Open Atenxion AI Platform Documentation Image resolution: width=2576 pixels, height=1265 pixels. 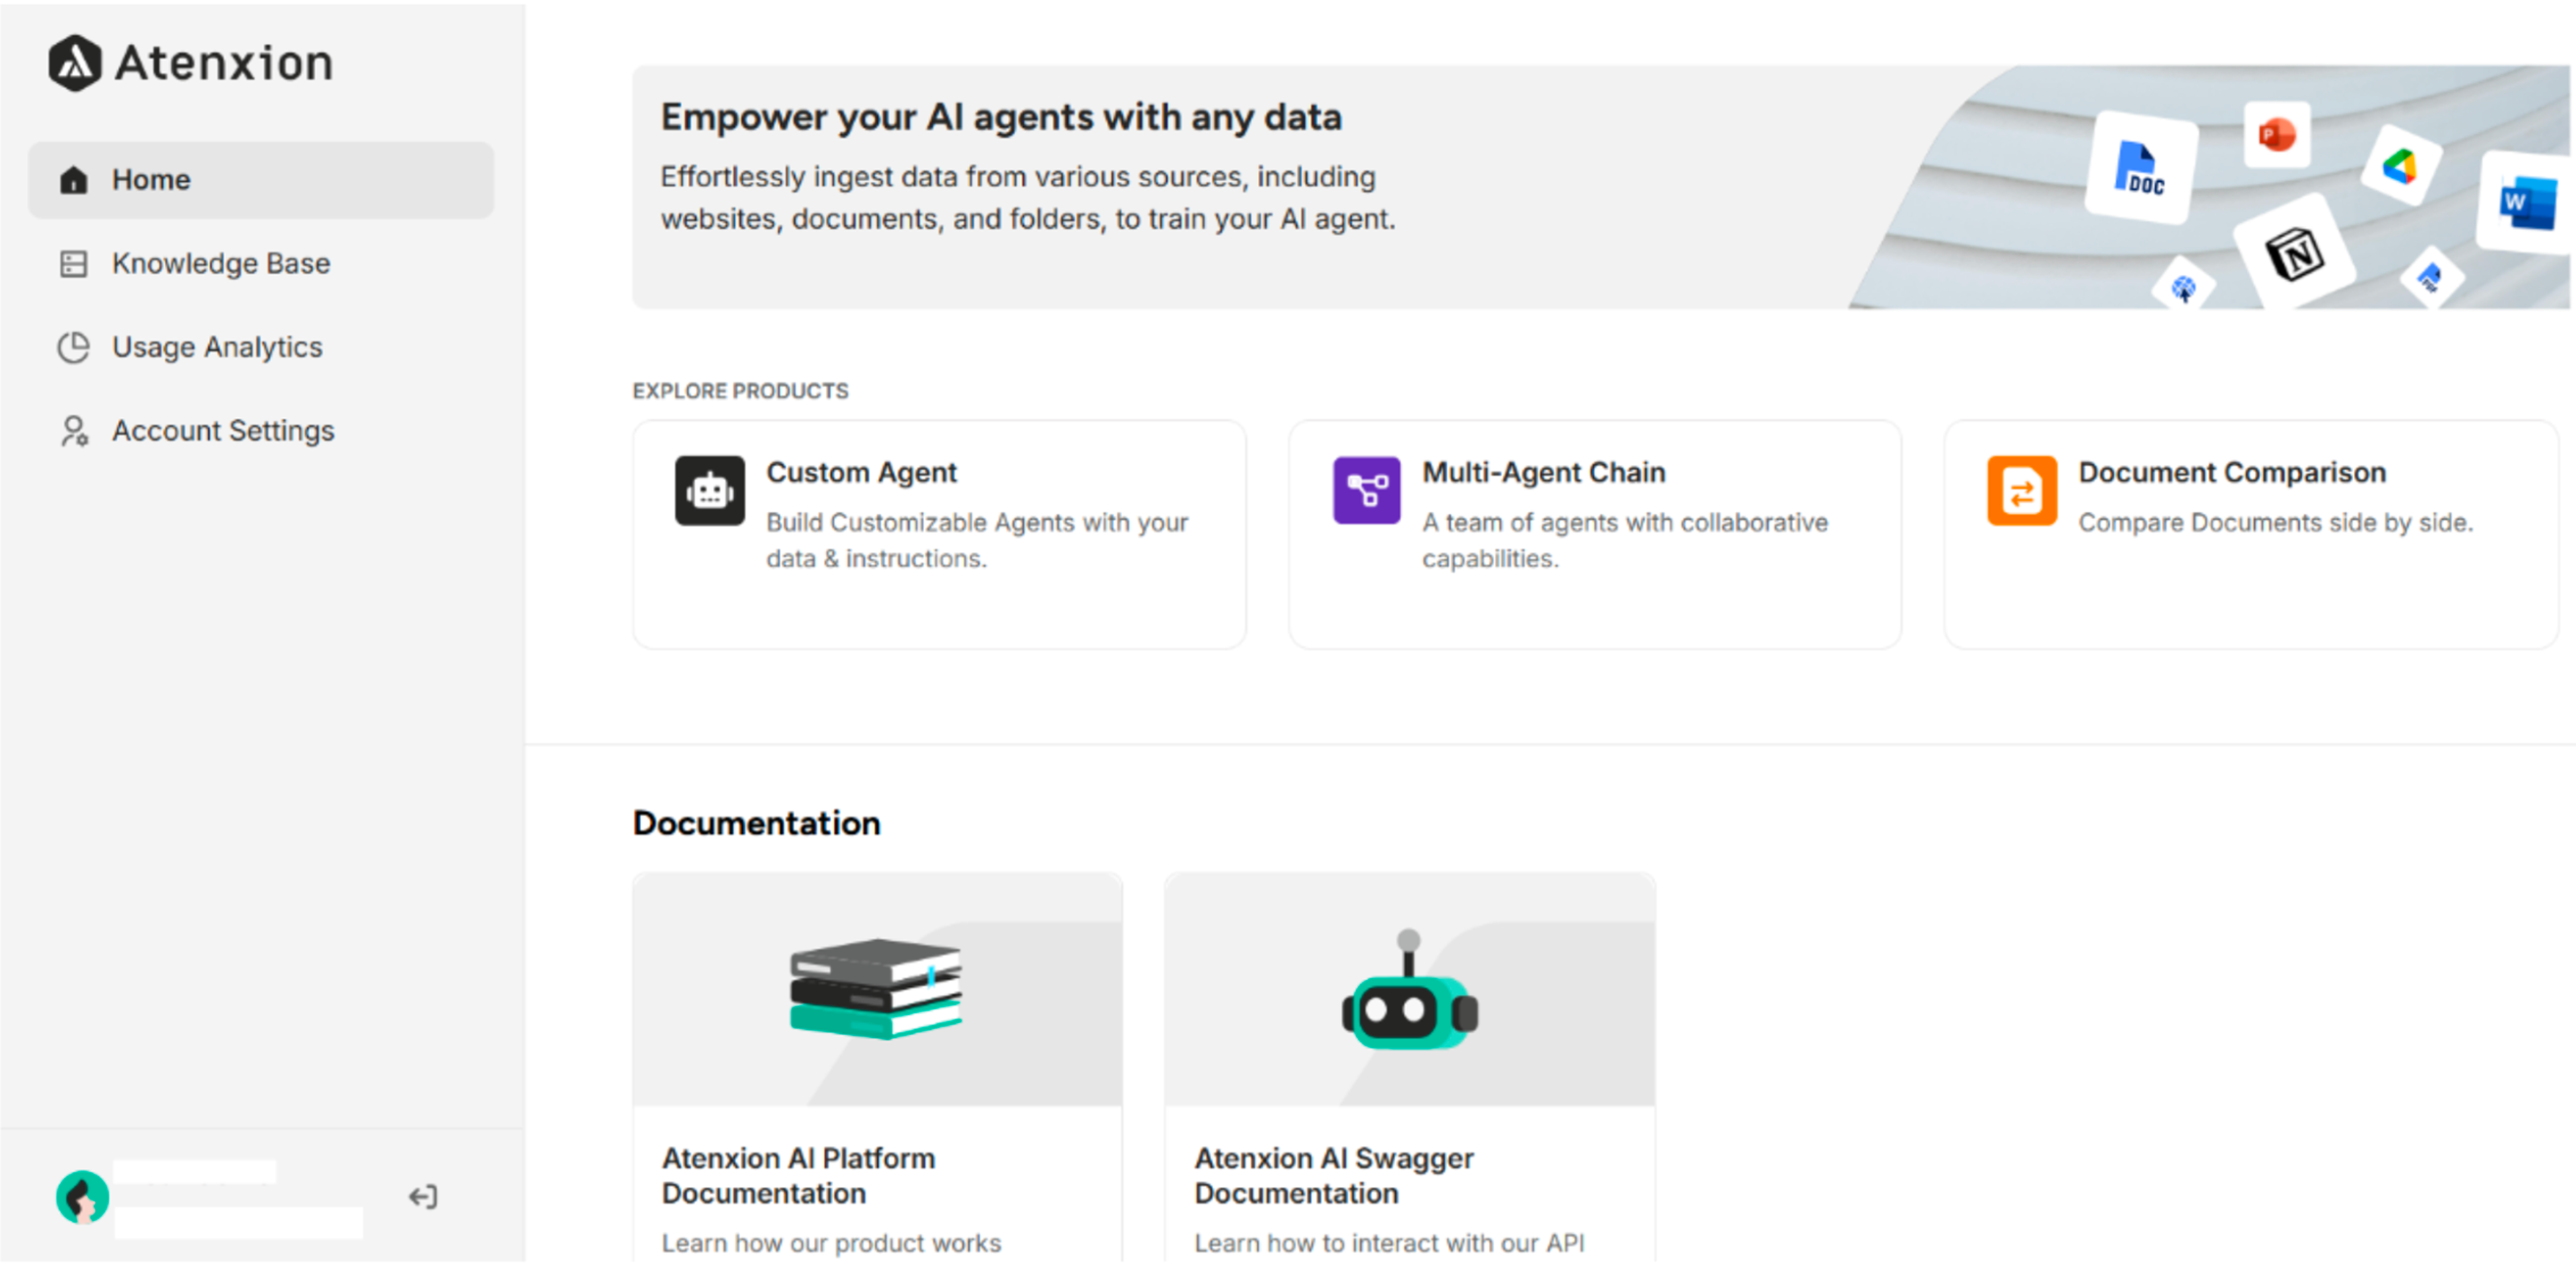point(877,1060)
